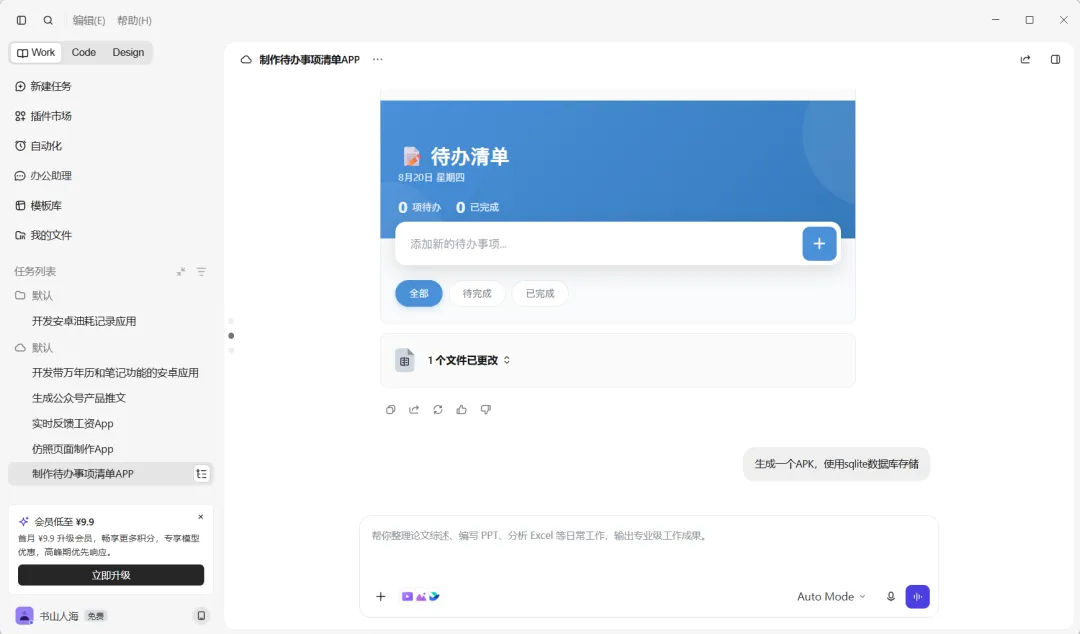Open the colorful tools icon cluster
The width and height of the screenshot is (1080, 634).
[420, 597]
